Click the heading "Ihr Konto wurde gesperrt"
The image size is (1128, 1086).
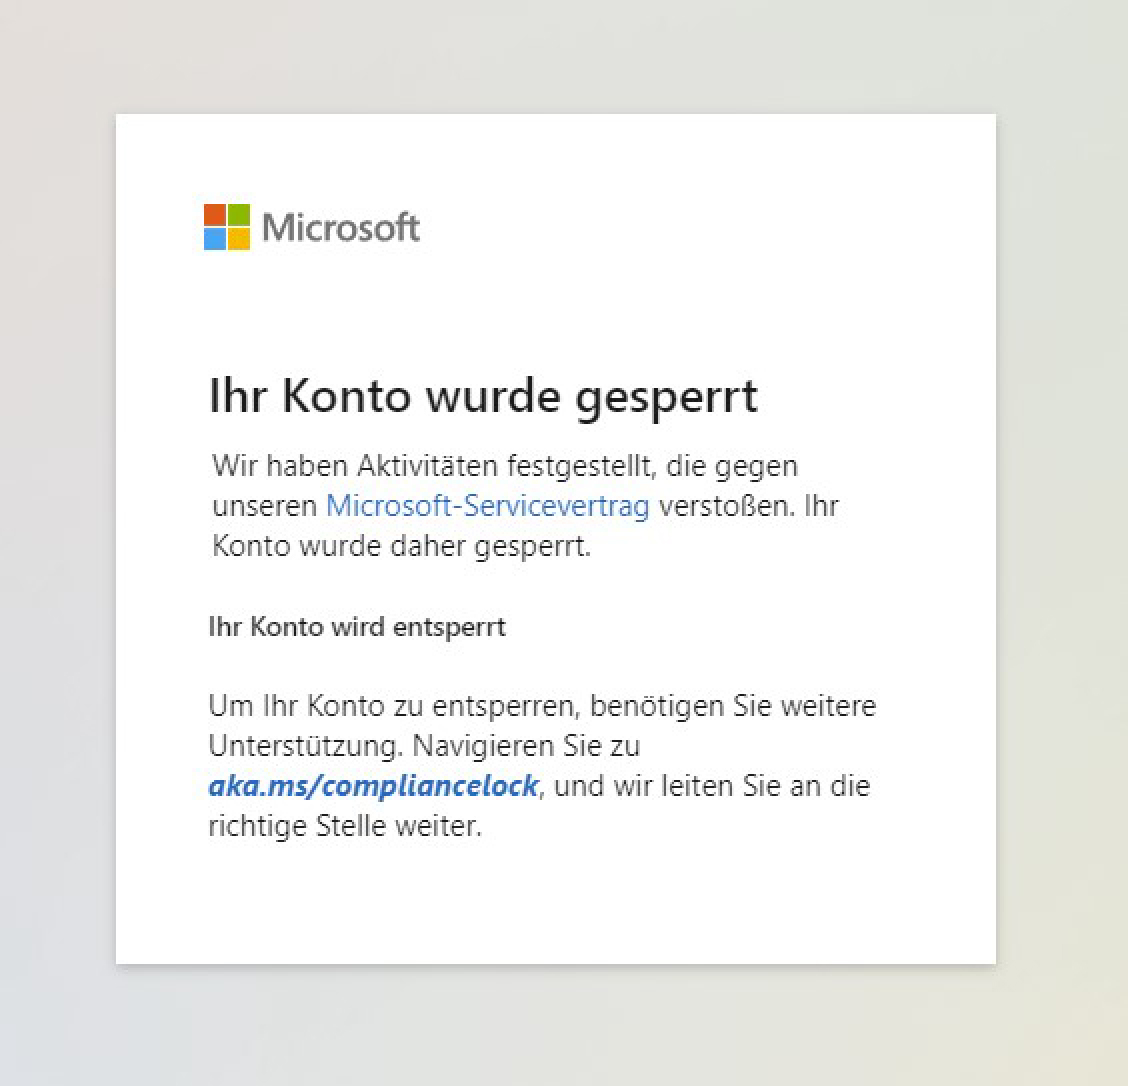(483, 396)
